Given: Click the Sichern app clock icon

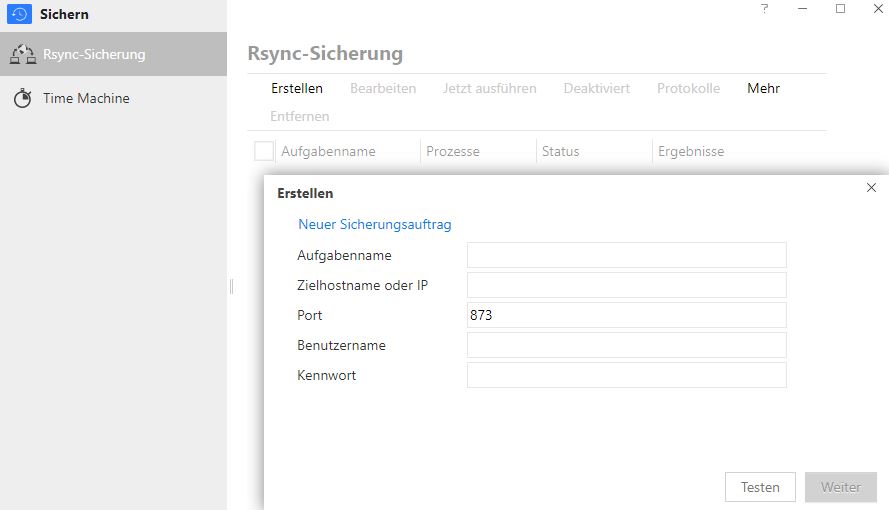Looking at the screenshot, I should click(19, 14).
